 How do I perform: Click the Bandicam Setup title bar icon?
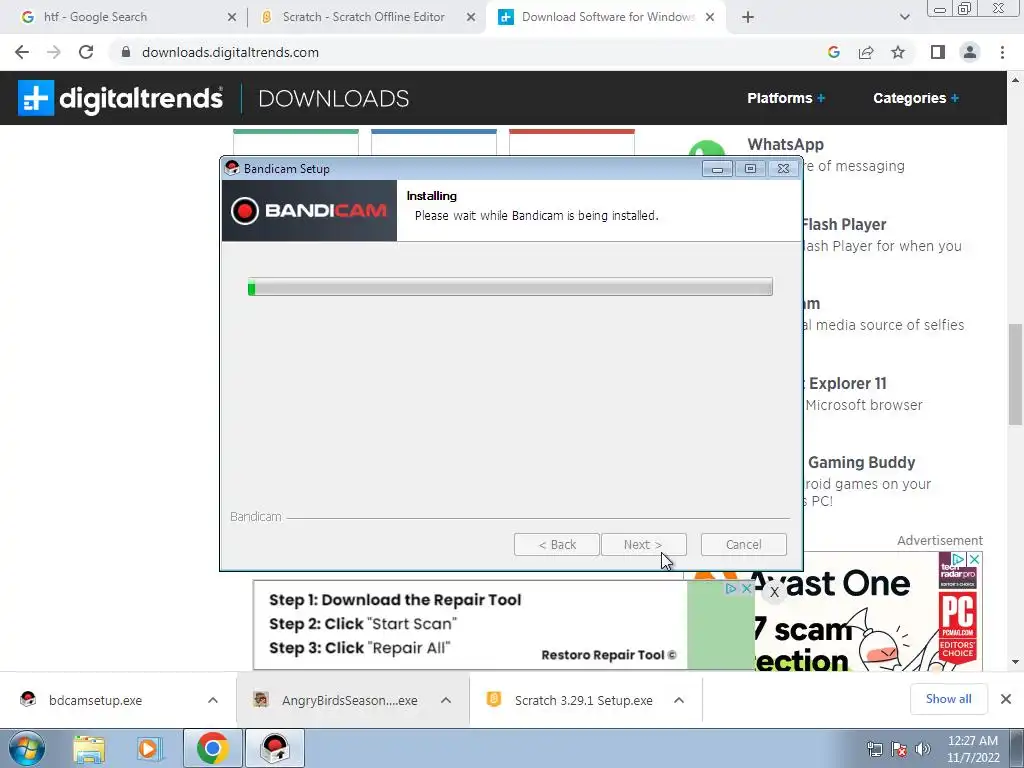tap(232, 168)
